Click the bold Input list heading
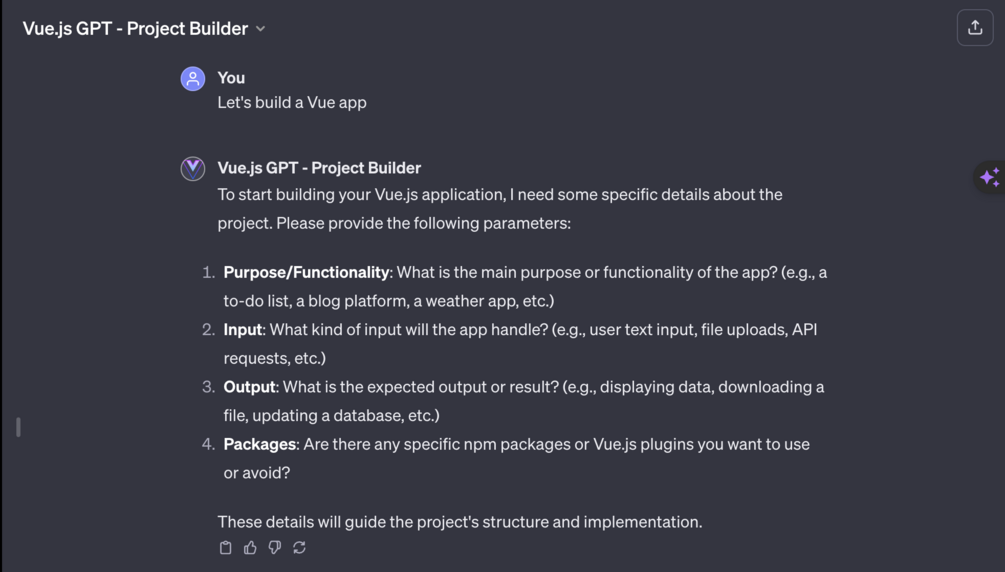 242,329
